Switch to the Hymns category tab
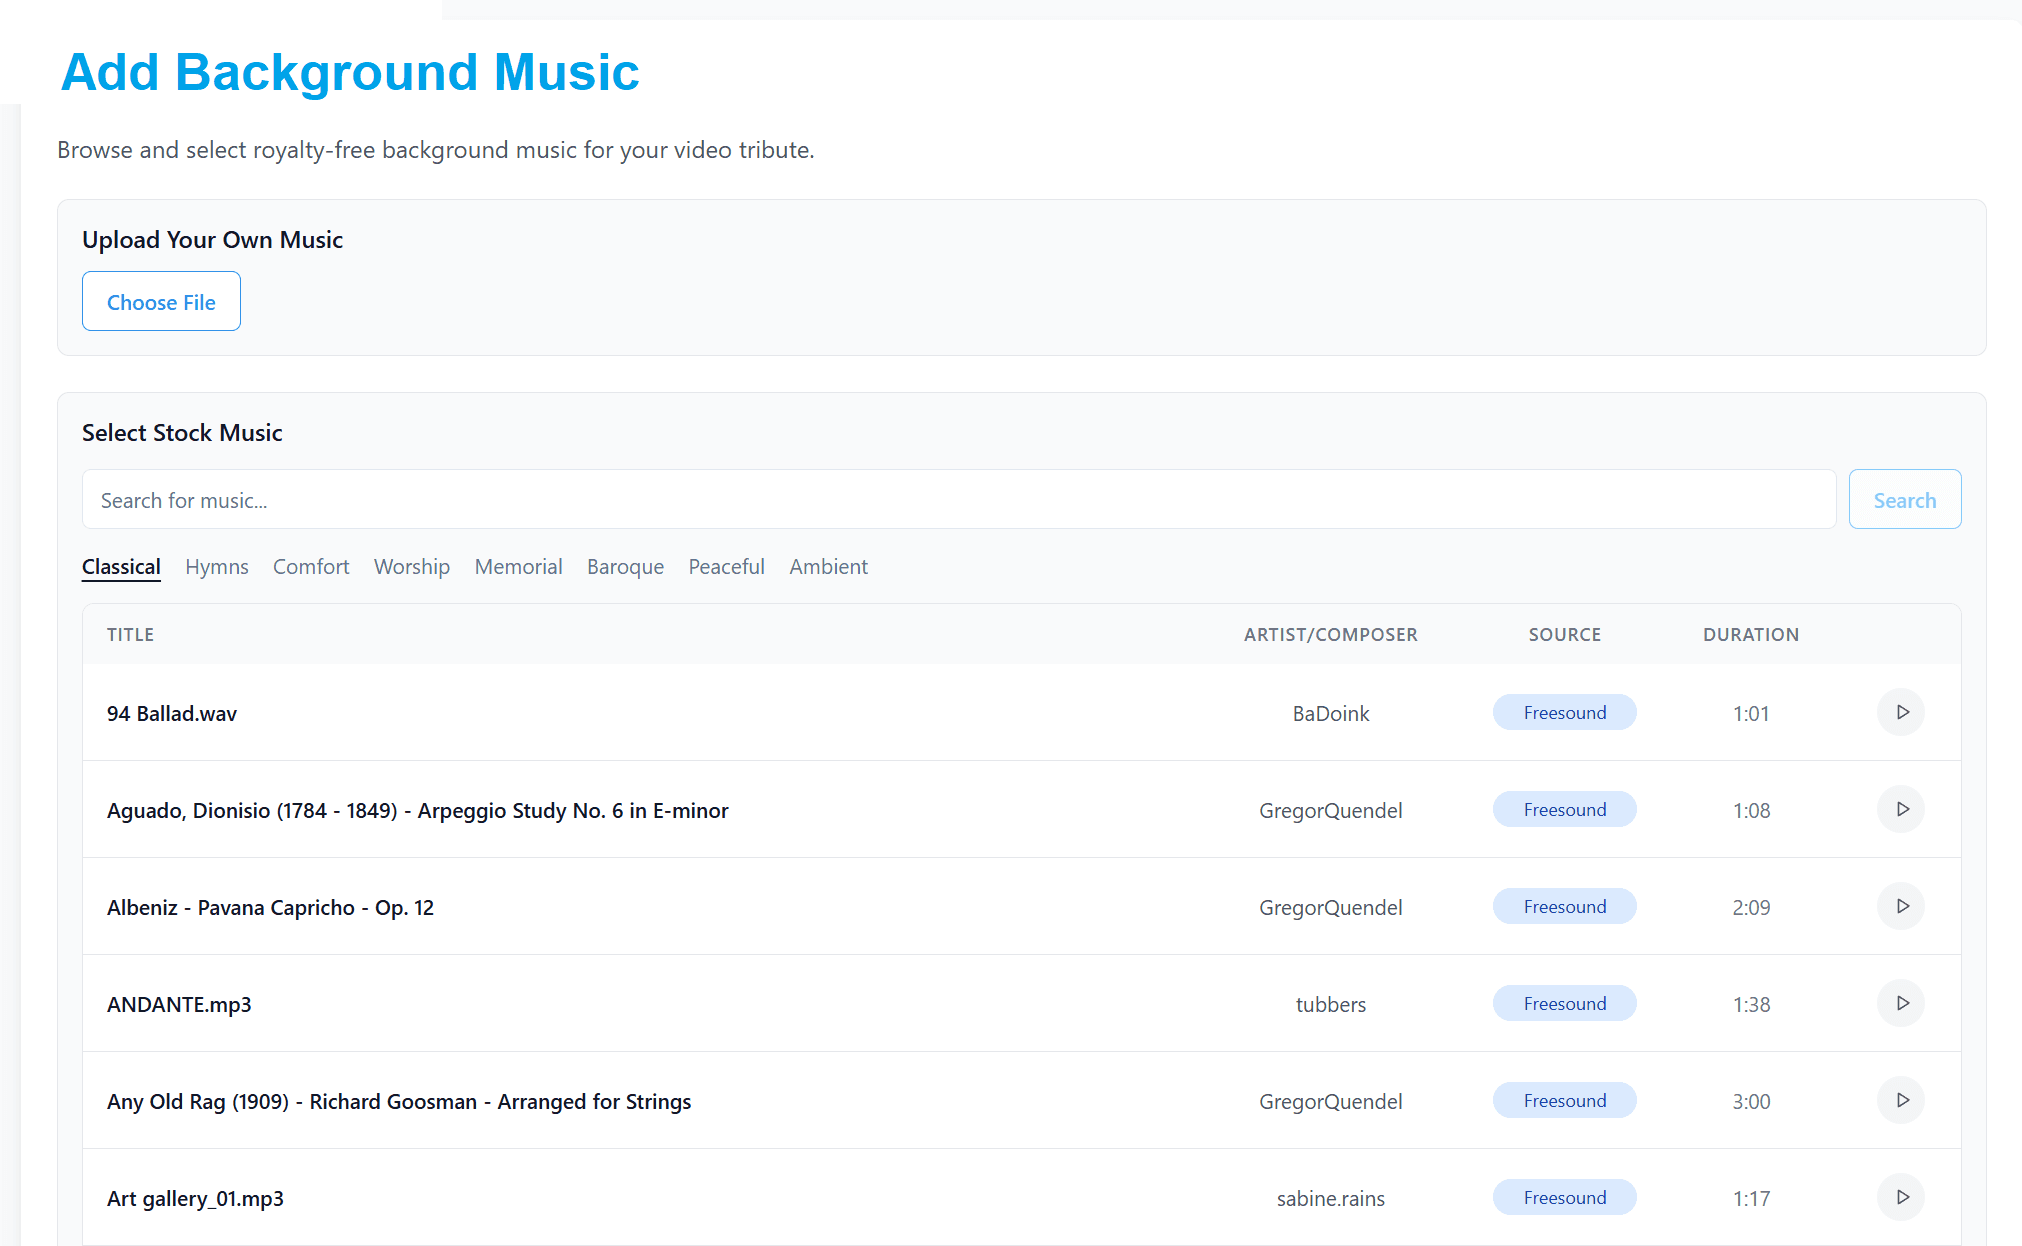 217,567
